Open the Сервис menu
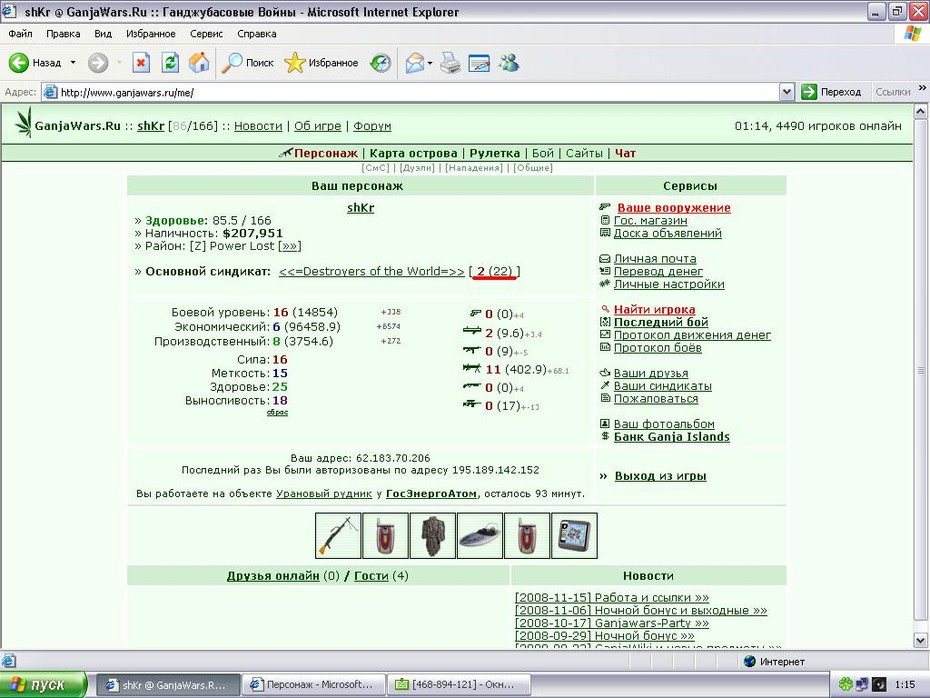Viewport: 930px width, 698px height. pyautogui.click(x=206, y=34)
